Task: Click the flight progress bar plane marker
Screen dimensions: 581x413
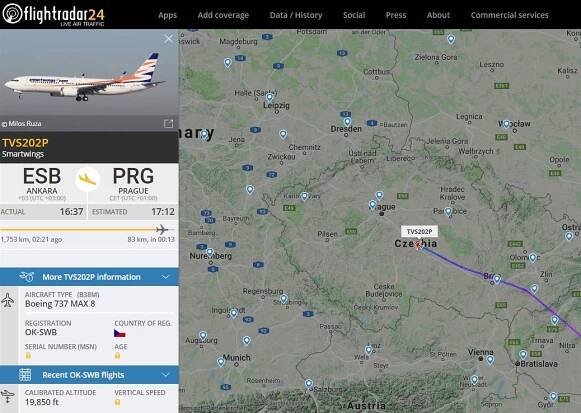Action: click(162, 230)
